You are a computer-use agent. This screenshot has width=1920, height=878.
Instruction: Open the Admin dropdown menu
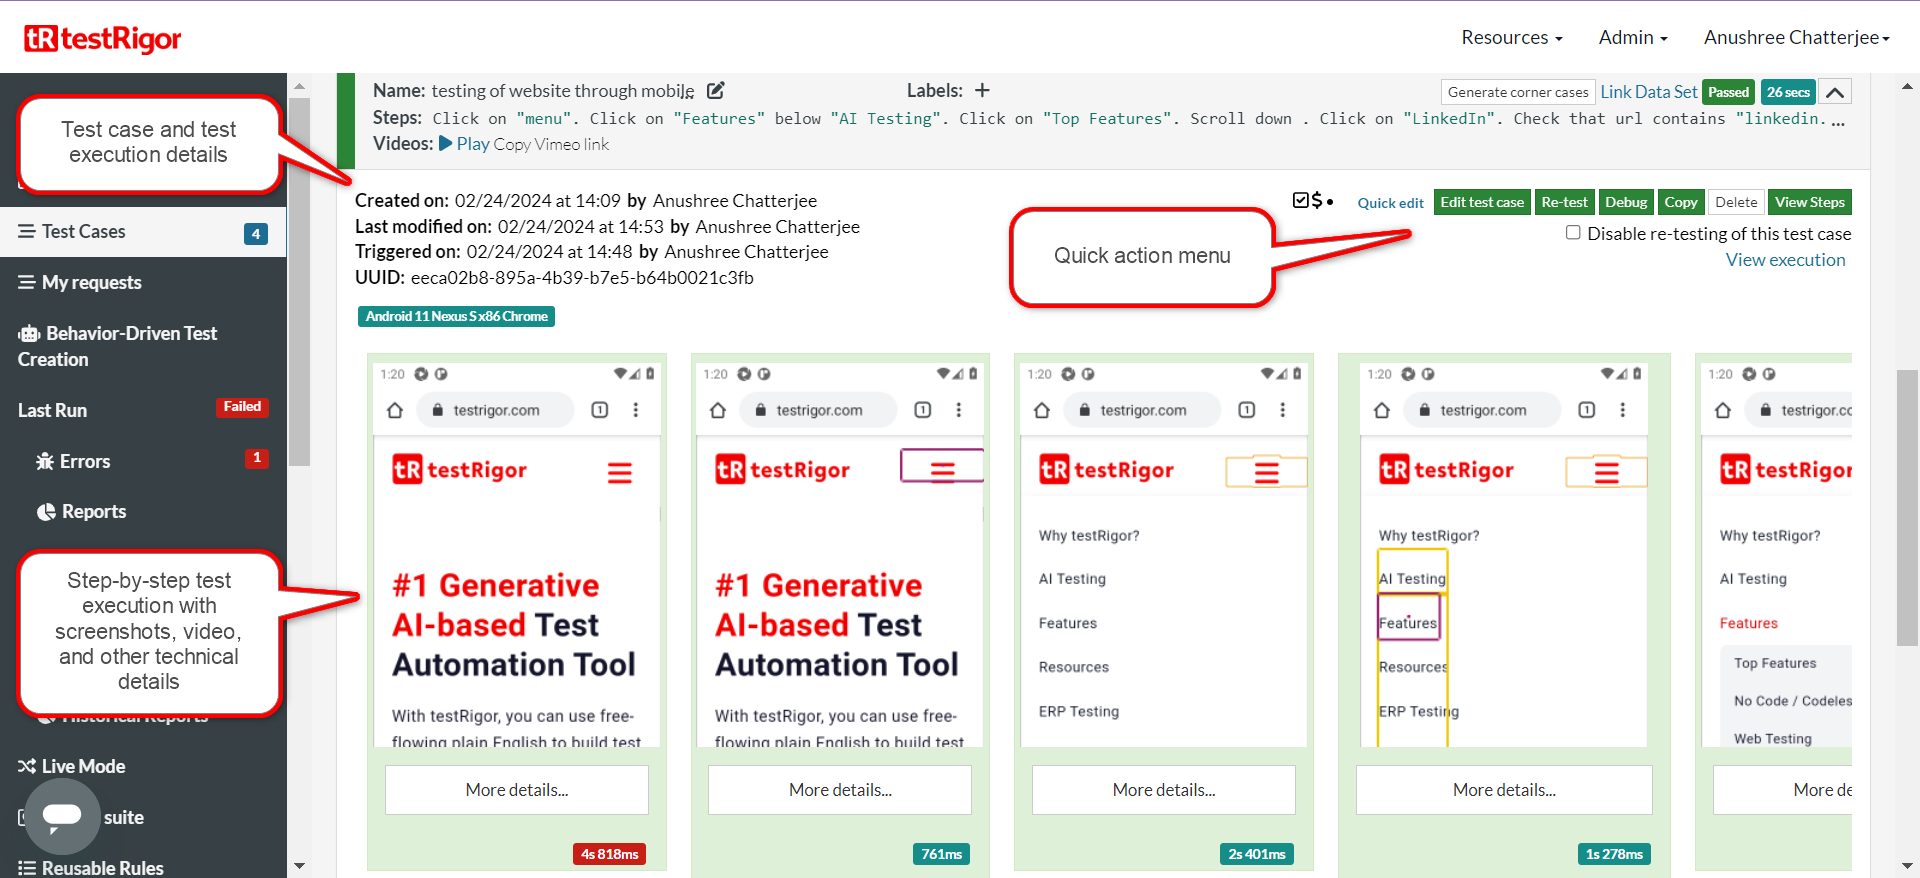pos(1632,38)
